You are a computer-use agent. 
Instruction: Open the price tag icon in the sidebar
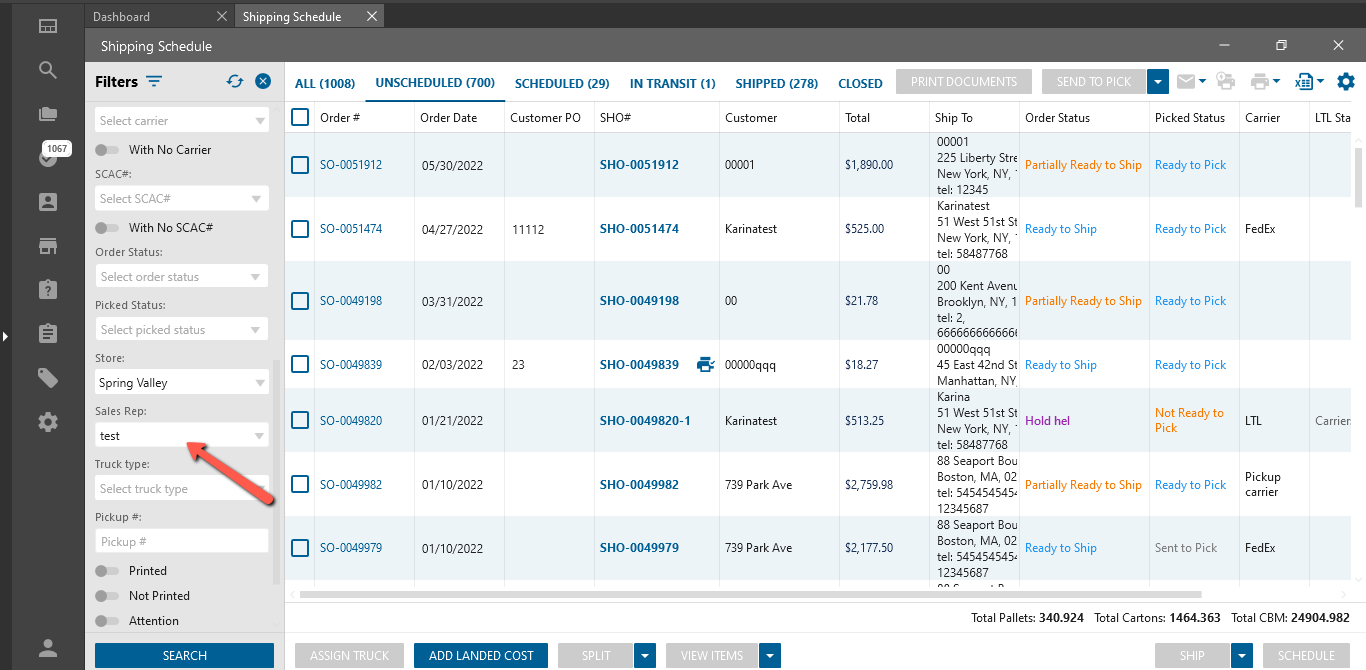coord(48,377)
